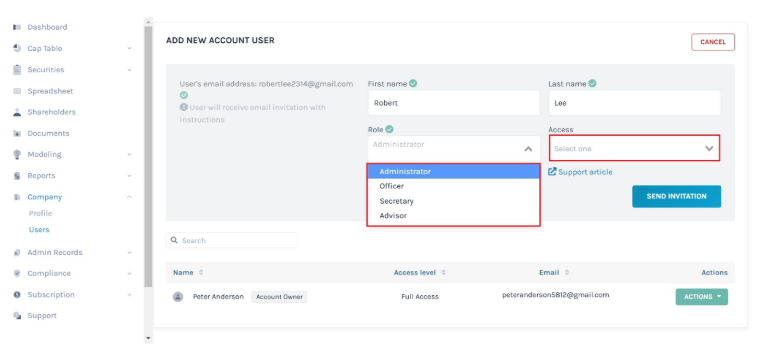Click the sidebar scrollbar down arrow
This screenshot has height=363, width=762.
pyautogui.click(x=148, y=338)
